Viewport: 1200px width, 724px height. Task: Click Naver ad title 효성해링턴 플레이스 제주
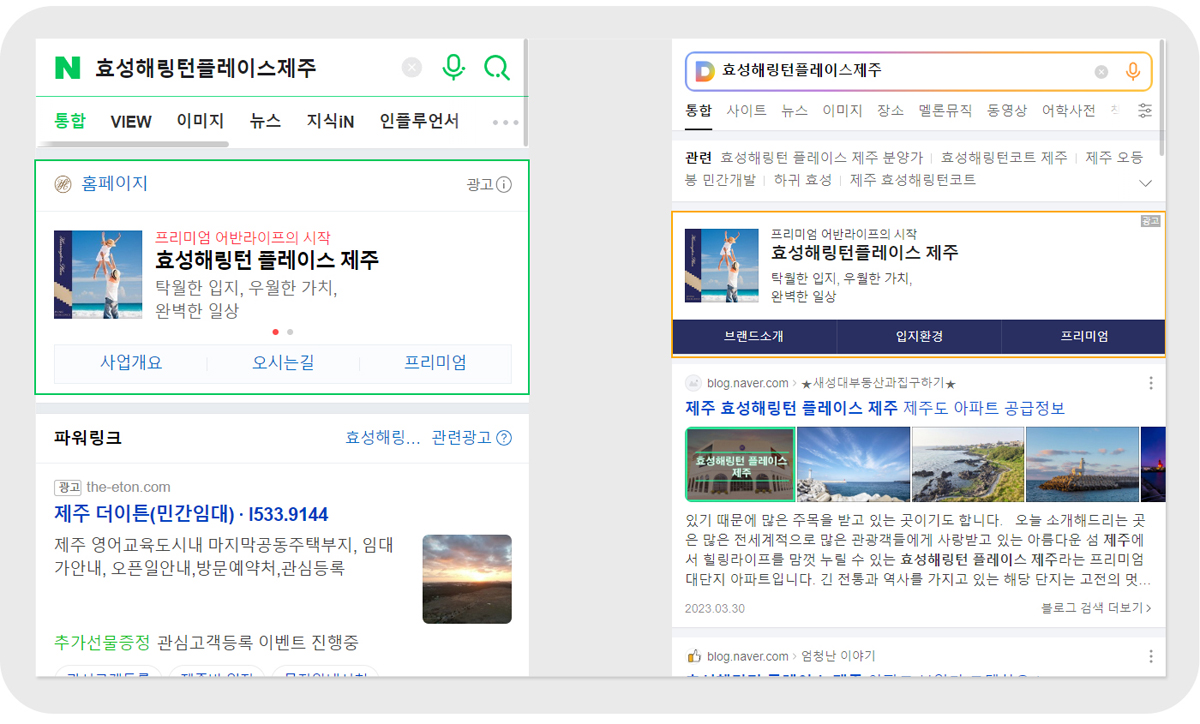267,261
